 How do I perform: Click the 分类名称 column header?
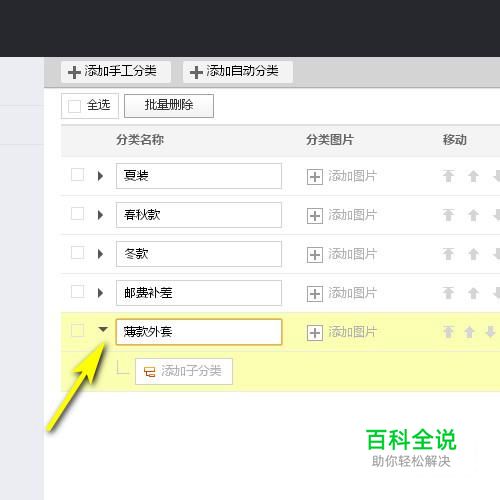(140, 140)
